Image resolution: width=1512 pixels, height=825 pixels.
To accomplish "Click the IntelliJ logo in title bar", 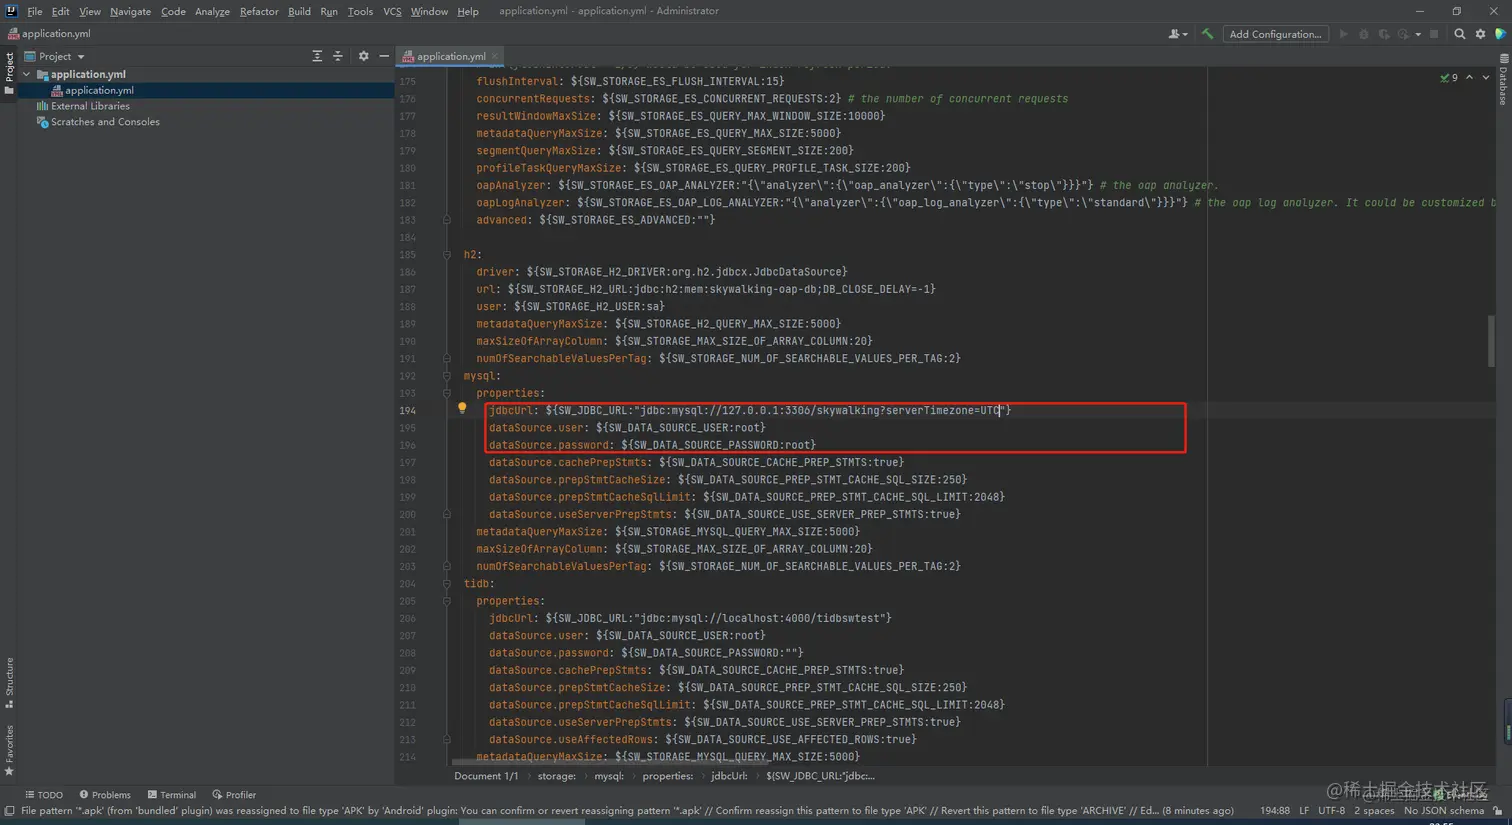I will tap(11, 11).
